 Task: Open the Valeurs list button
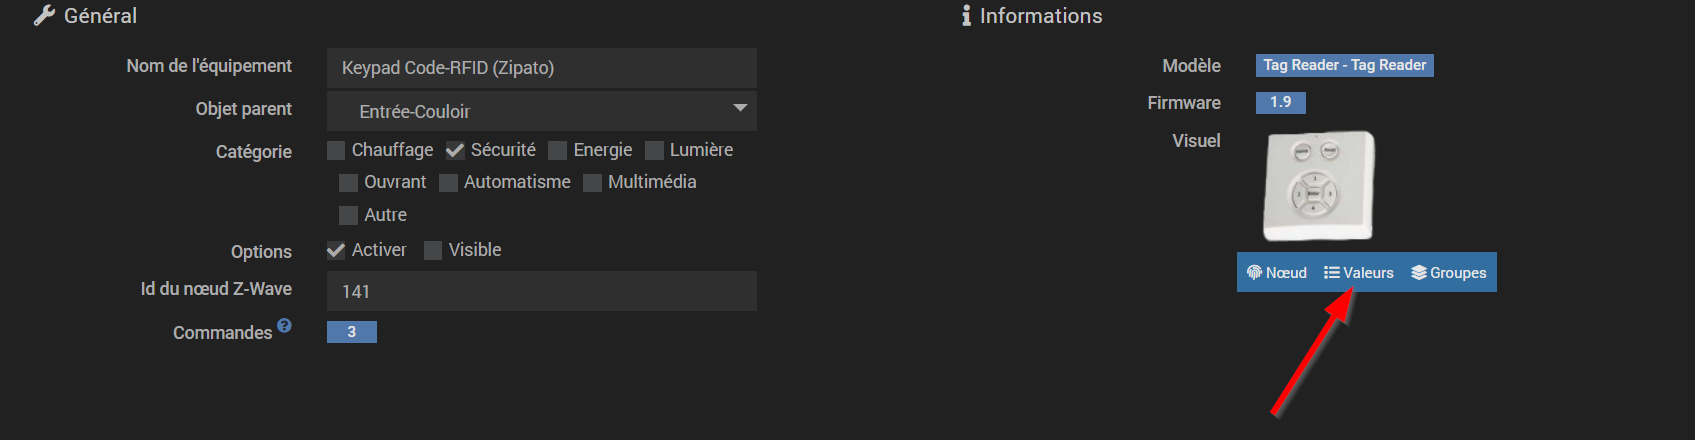(x=1358, y=273)
